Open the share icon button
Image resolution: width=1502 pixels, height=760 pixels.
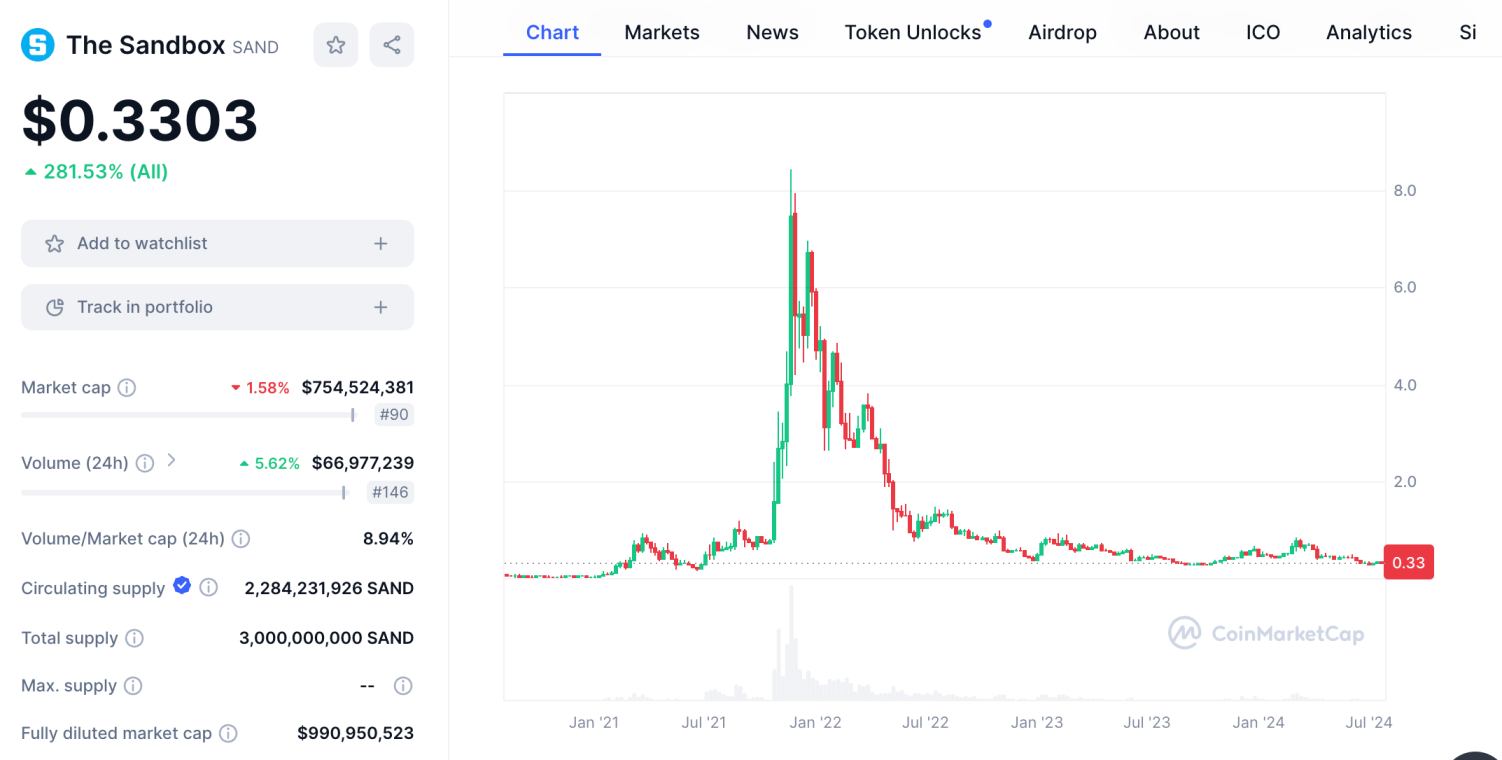click(392, 45)
